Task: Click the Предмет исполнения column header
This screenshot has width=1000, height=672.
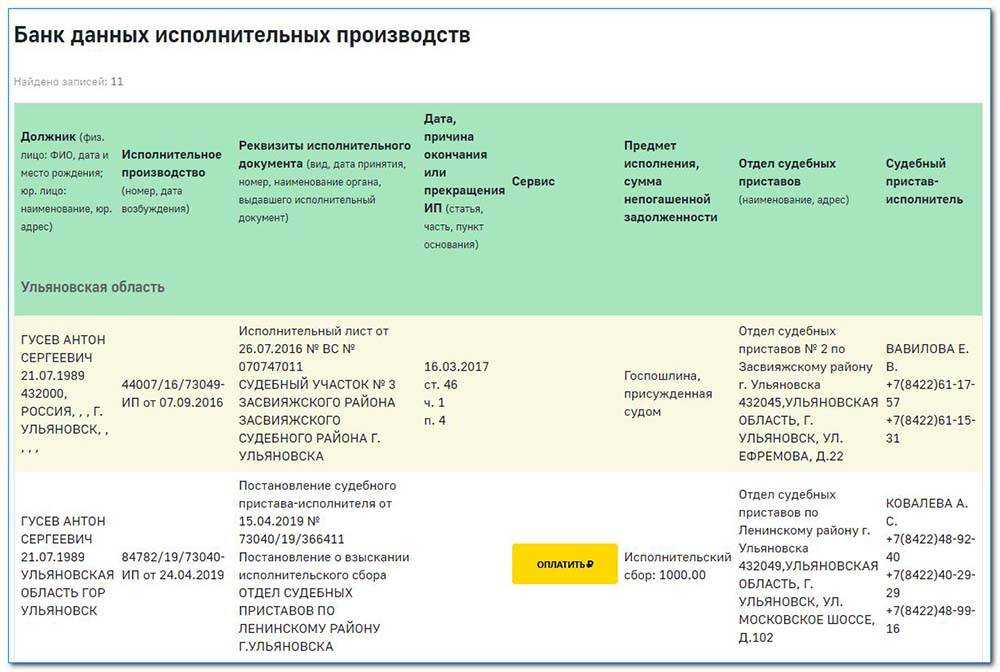Action: (x=670, y=182)
